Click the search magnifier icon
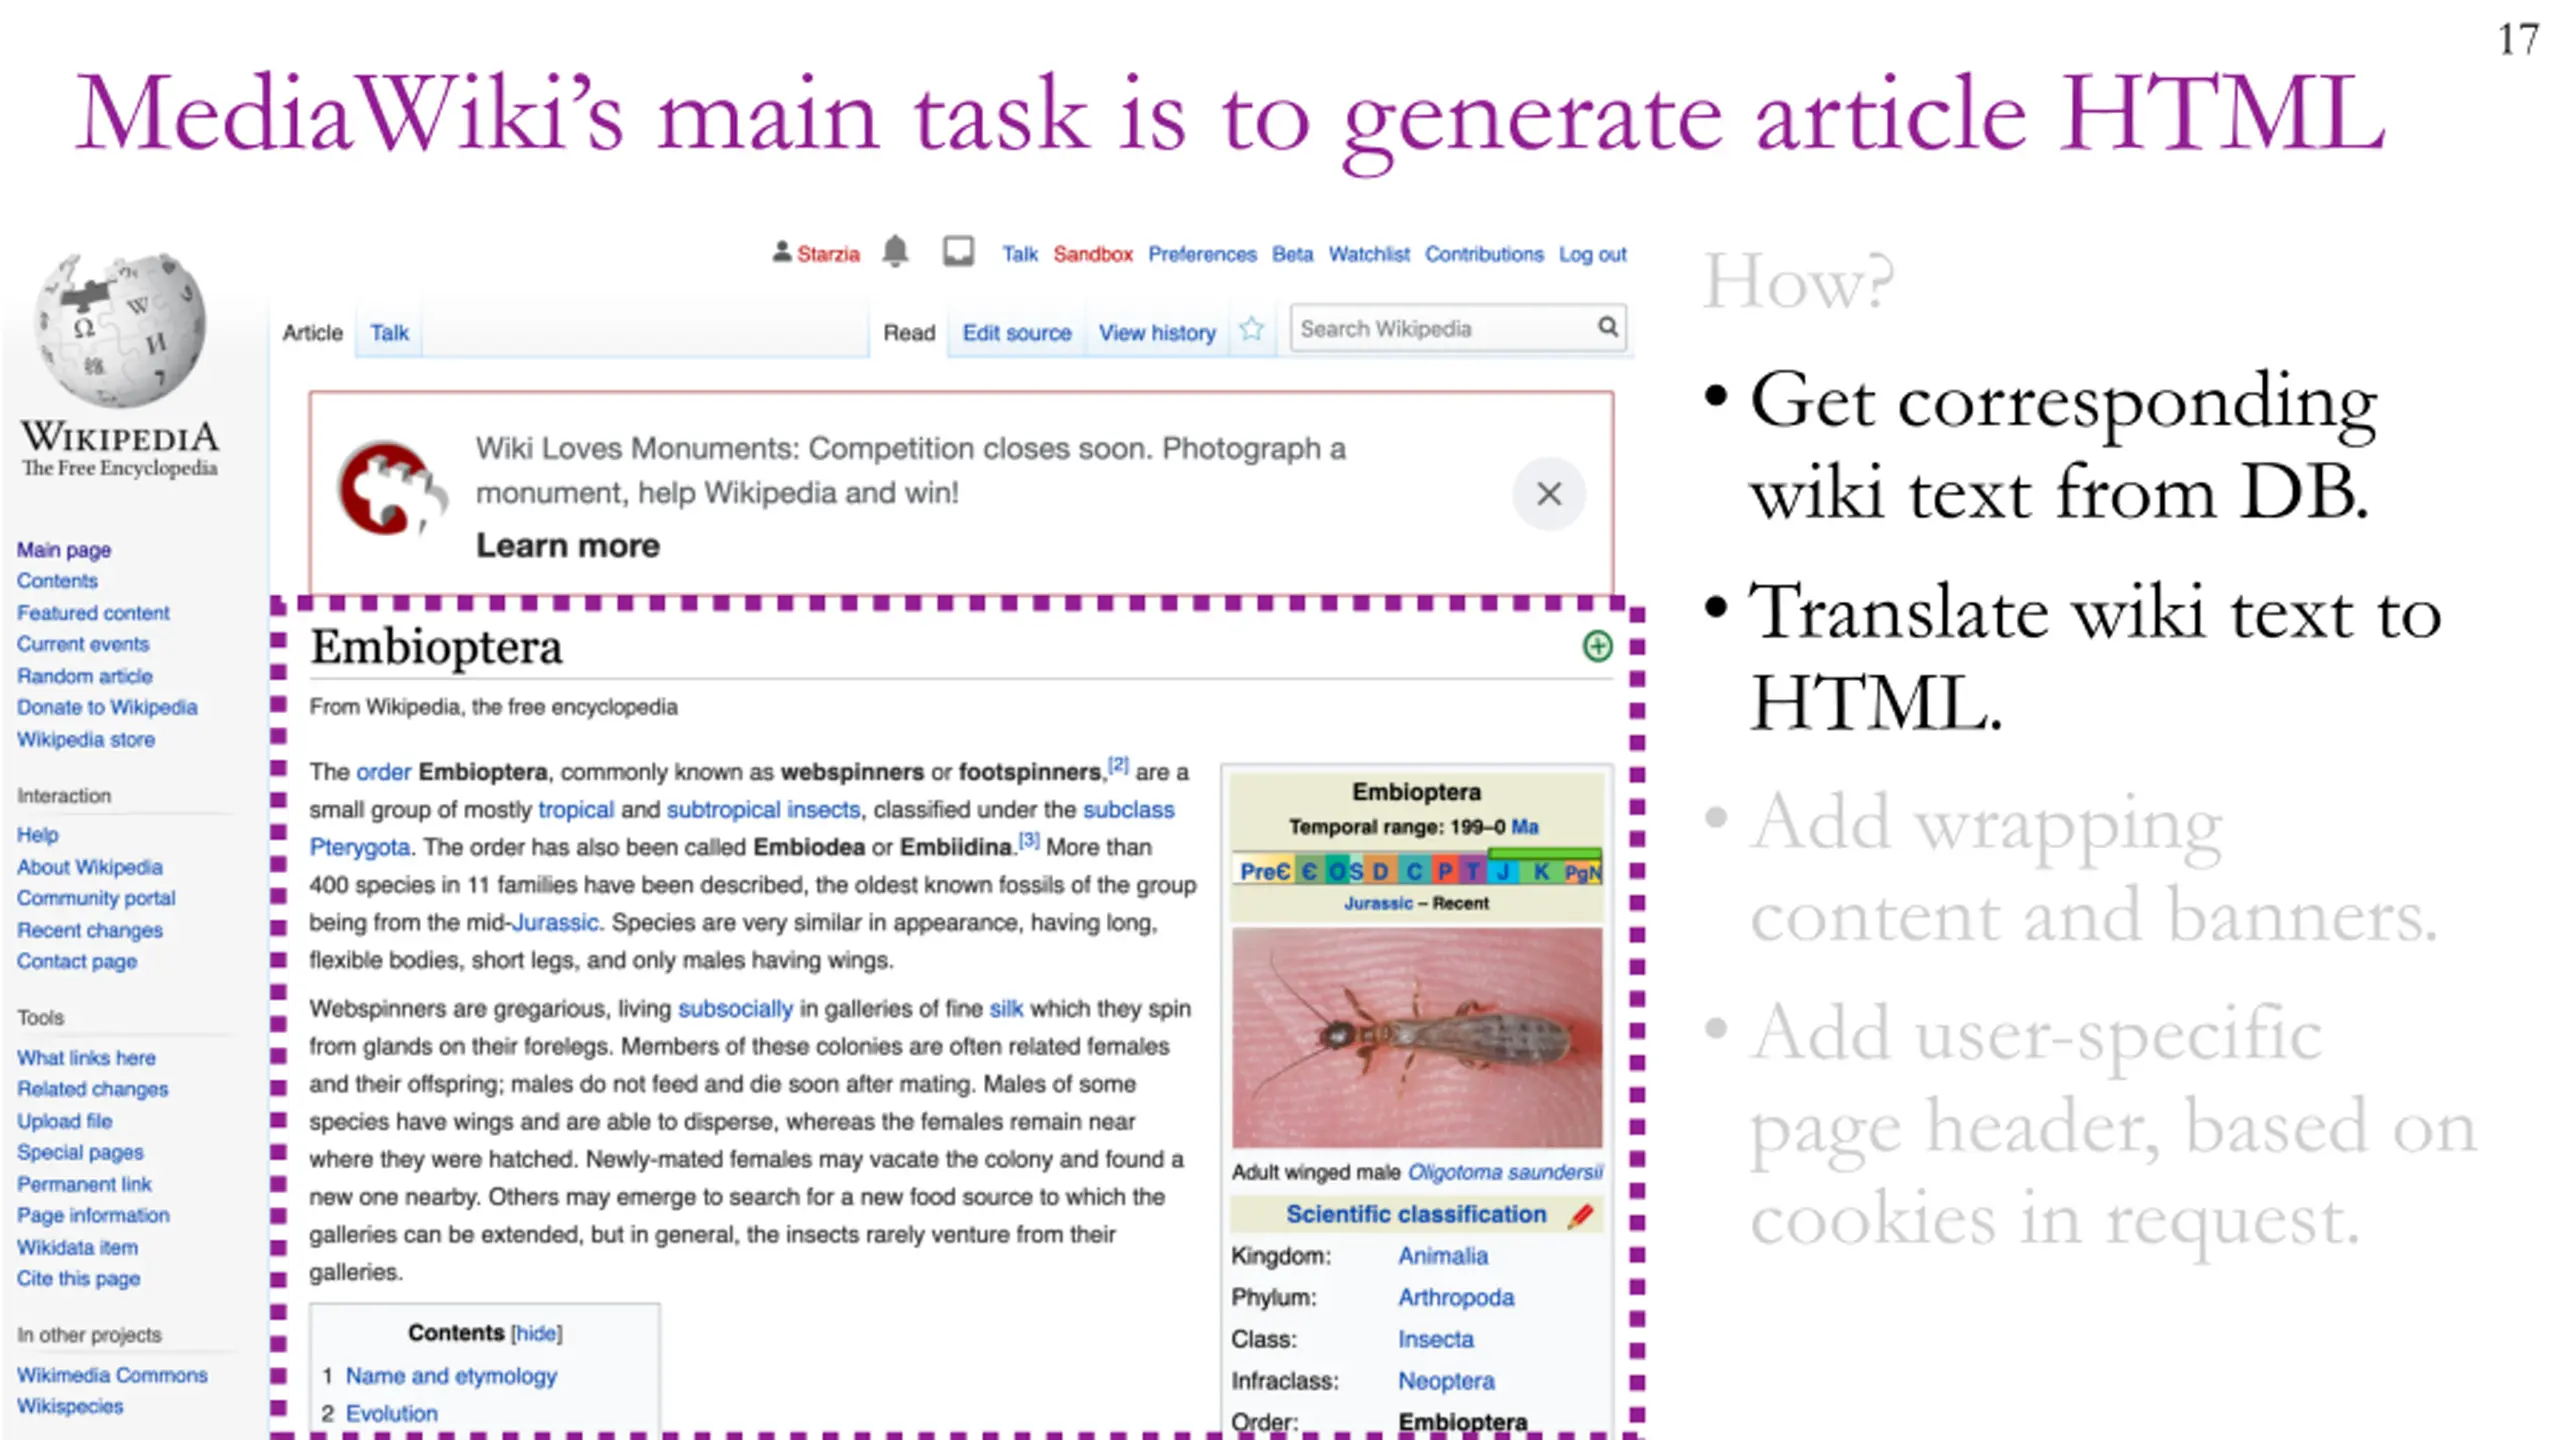 pyautogui.click(x=1607, y=327)
